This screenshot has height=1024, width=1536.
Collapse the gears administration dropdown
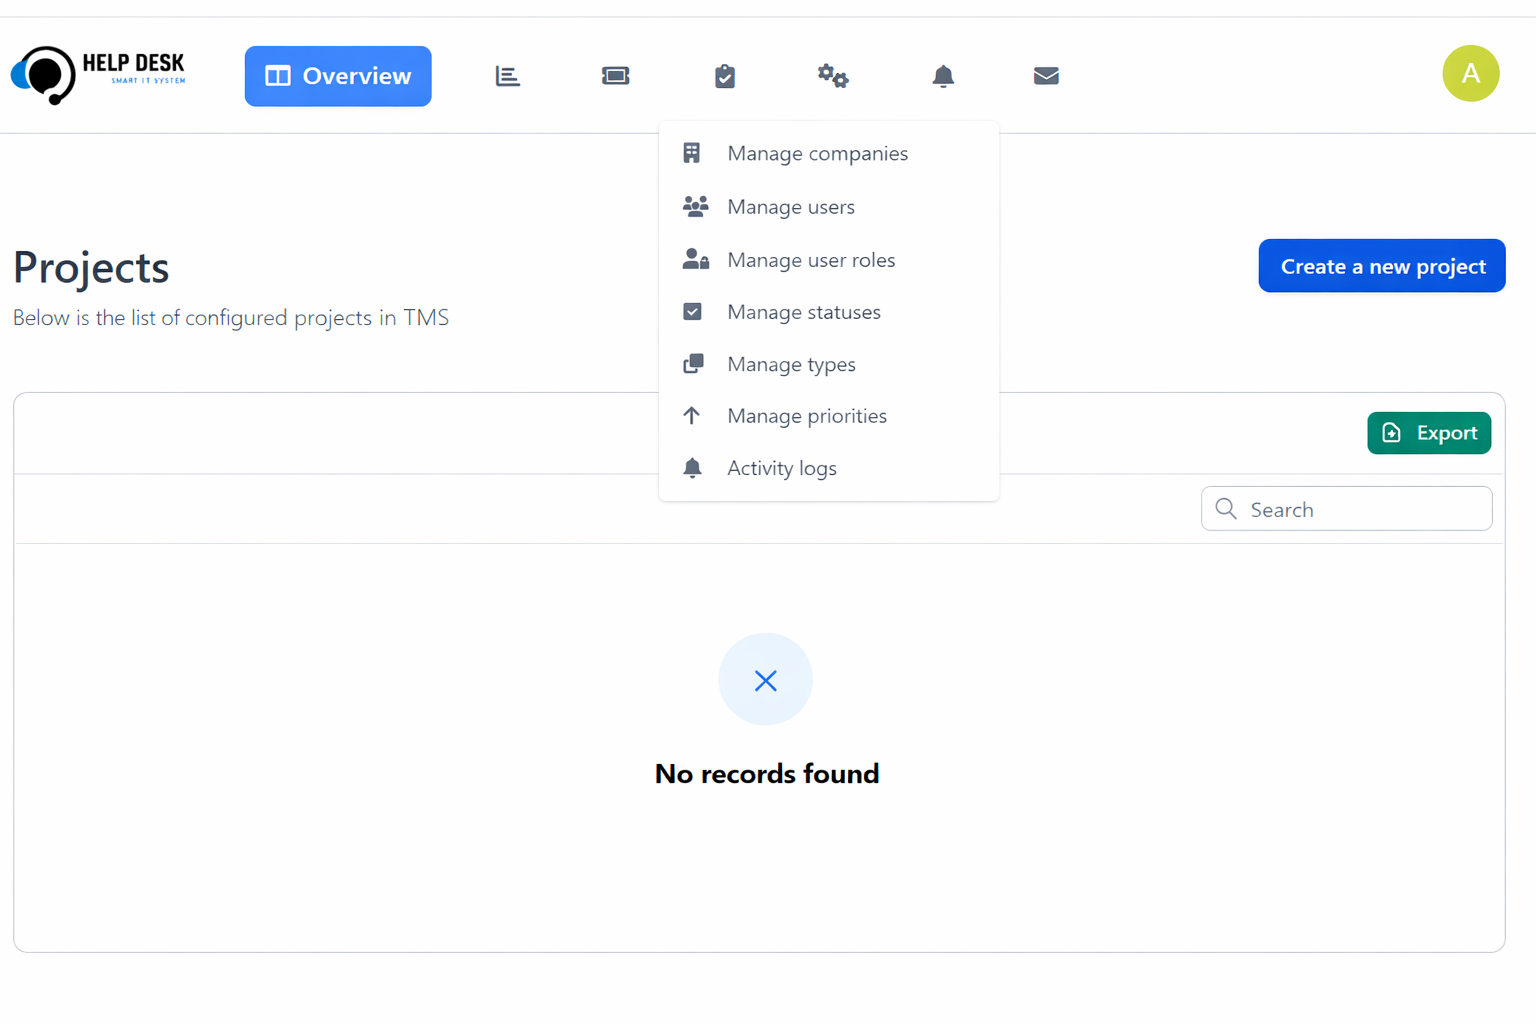[x=832, y=76]
